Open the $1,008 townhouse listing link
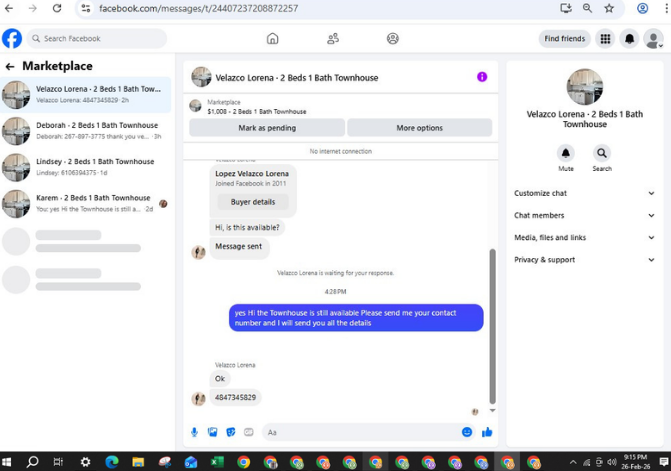This screenshot has width=671, height=471. [x=257, y=112]
